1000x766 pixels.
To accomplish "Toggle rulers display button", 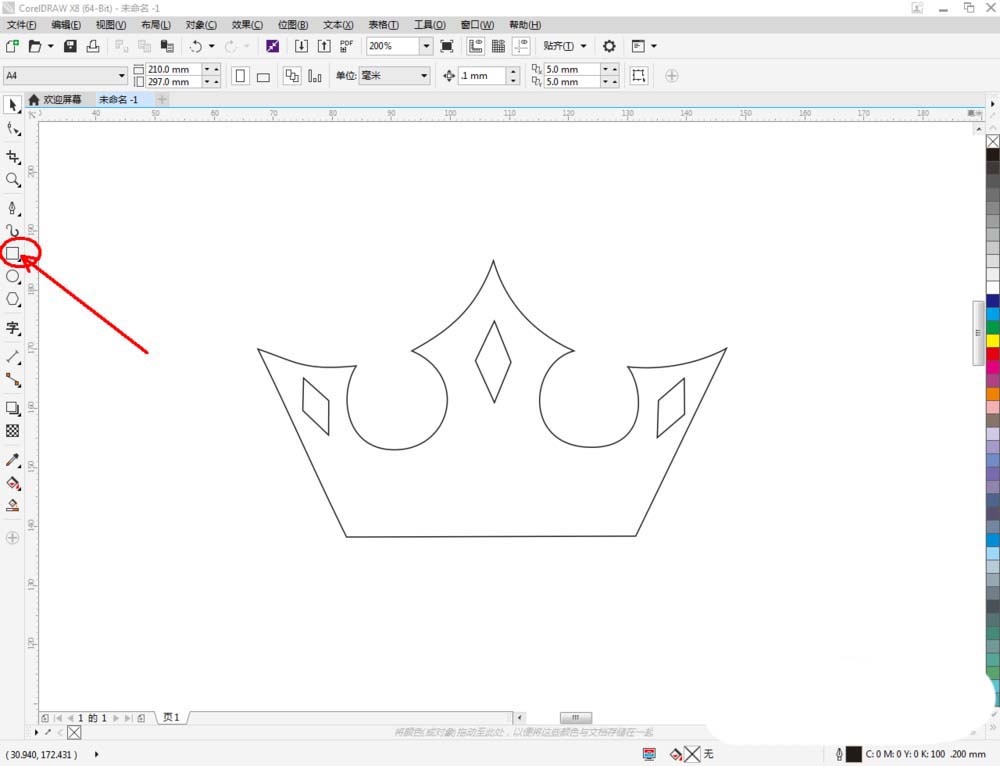I will pos(475,46).
